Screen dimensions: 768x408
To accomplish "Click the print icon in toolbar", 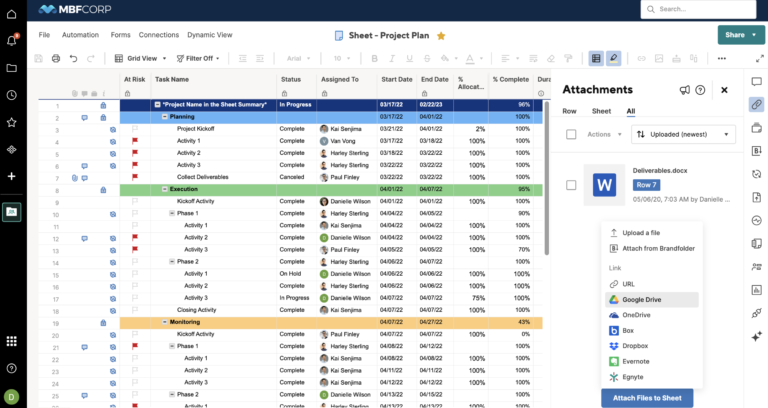I will (x=55, y=59).
